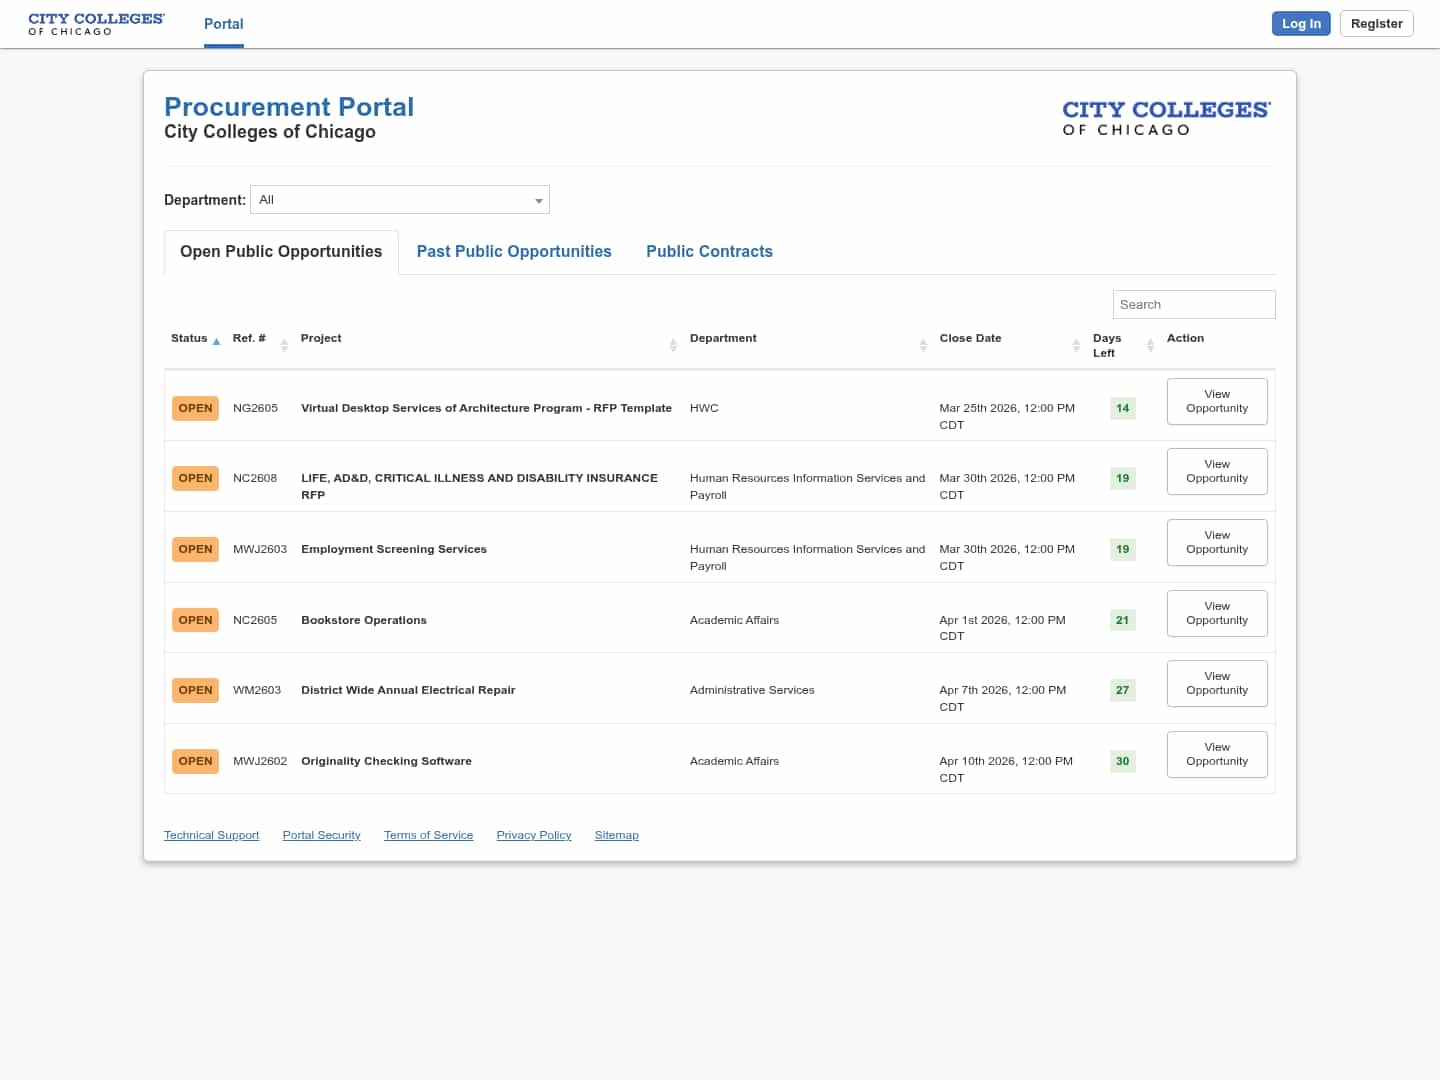1440x1080 pixels.
Task: Sort by Close Date column arrows
Action: pos(1076,345)
